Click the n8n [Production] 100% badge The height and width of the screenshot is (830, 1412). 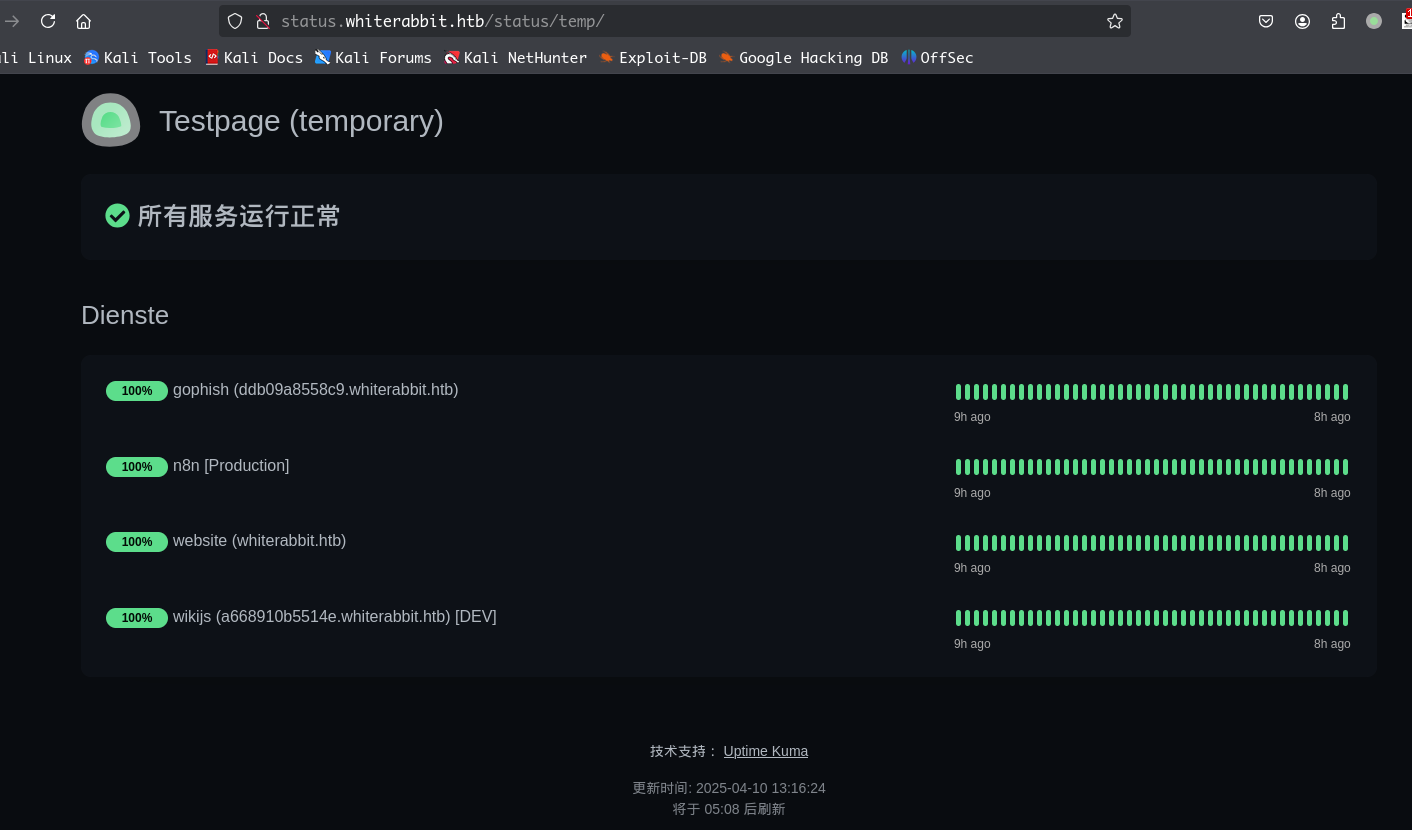(137, 467)
